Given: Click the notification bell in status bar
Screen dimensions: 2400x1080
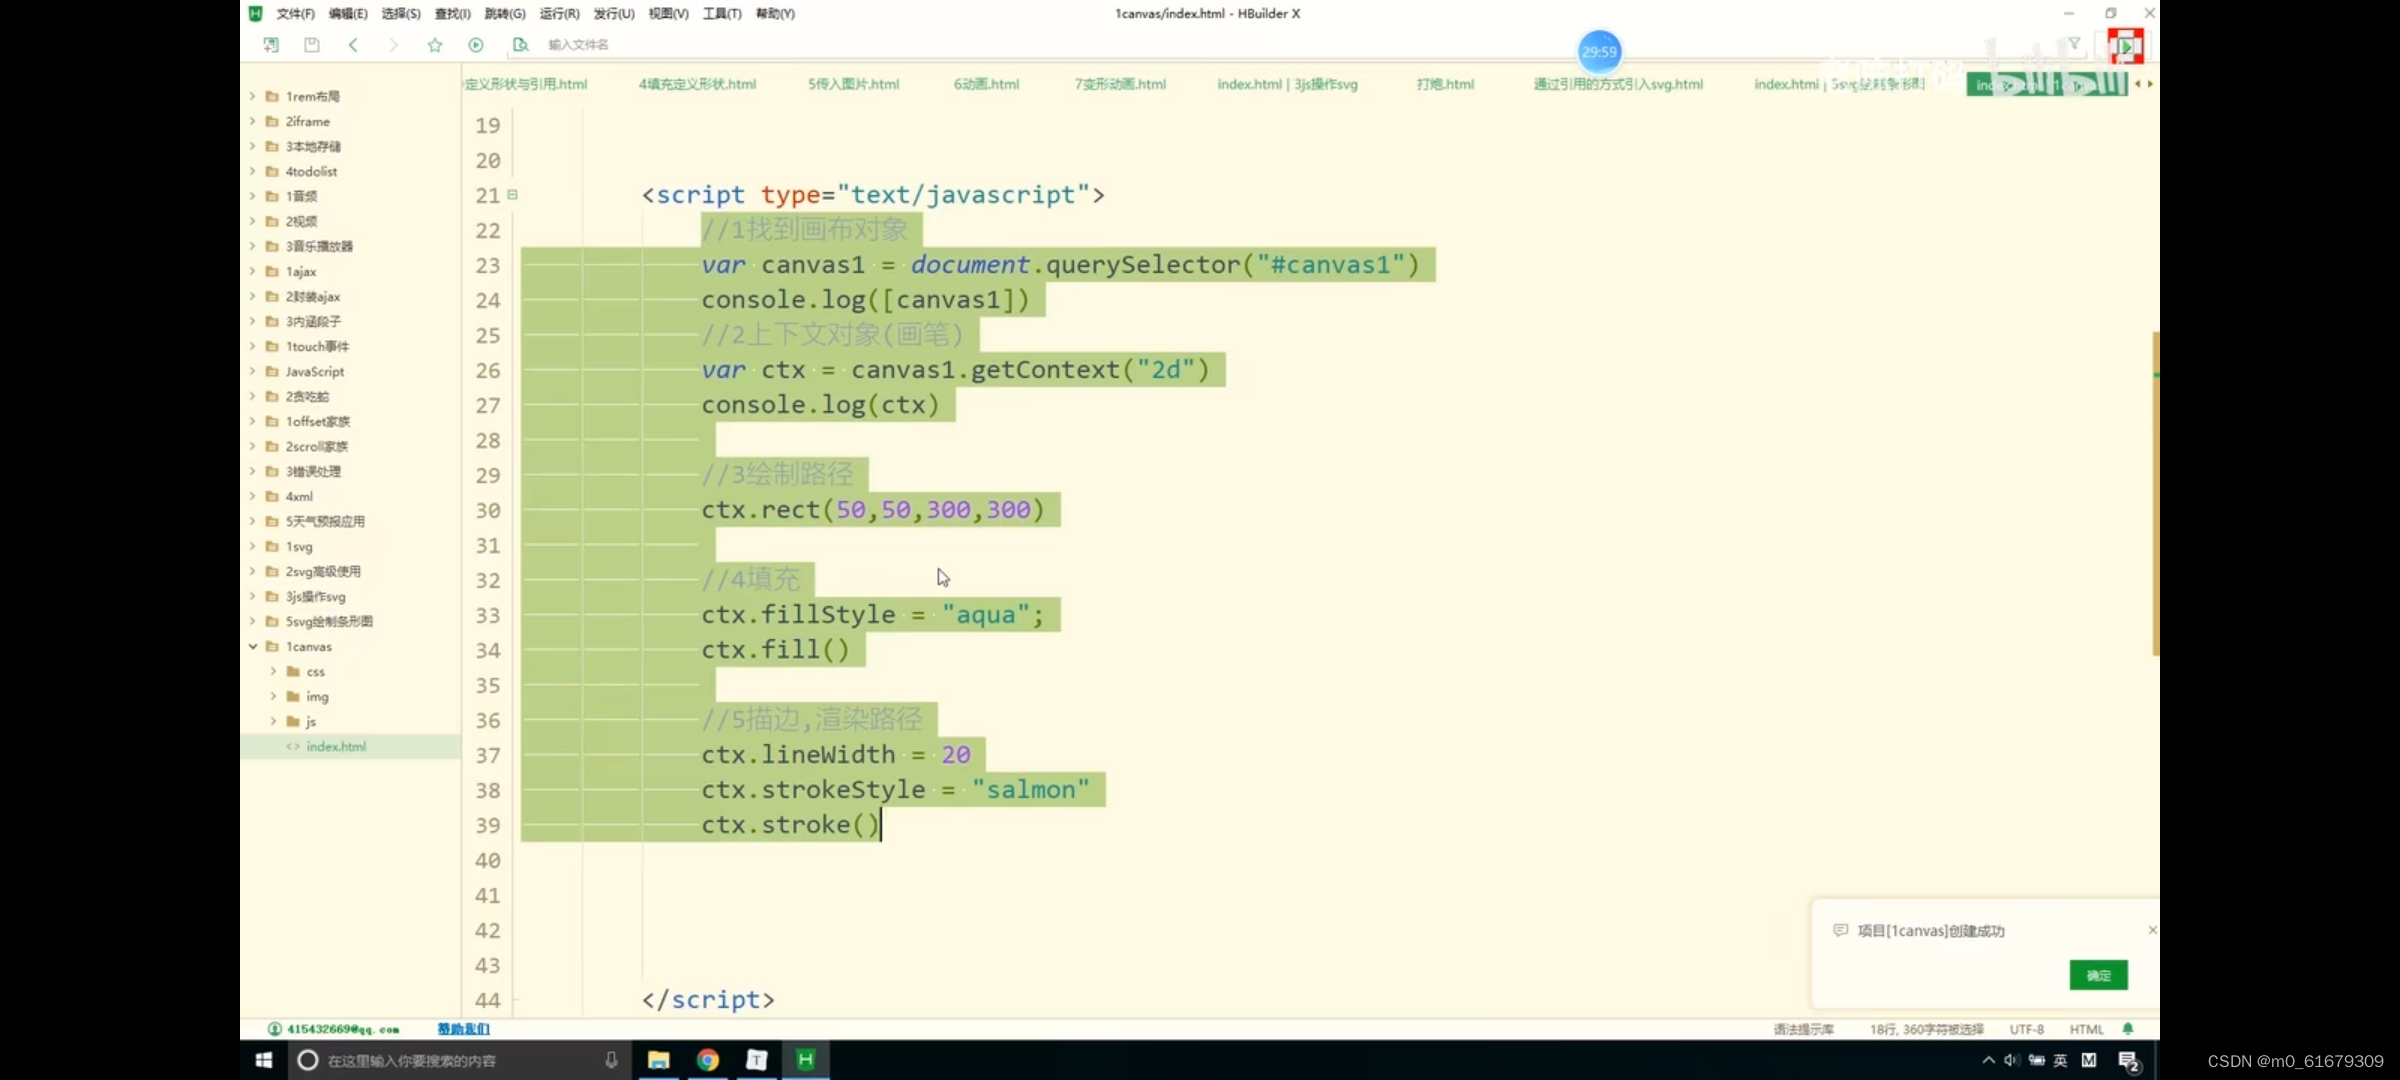Looking at the screenshot, I should [2128, 1029].
